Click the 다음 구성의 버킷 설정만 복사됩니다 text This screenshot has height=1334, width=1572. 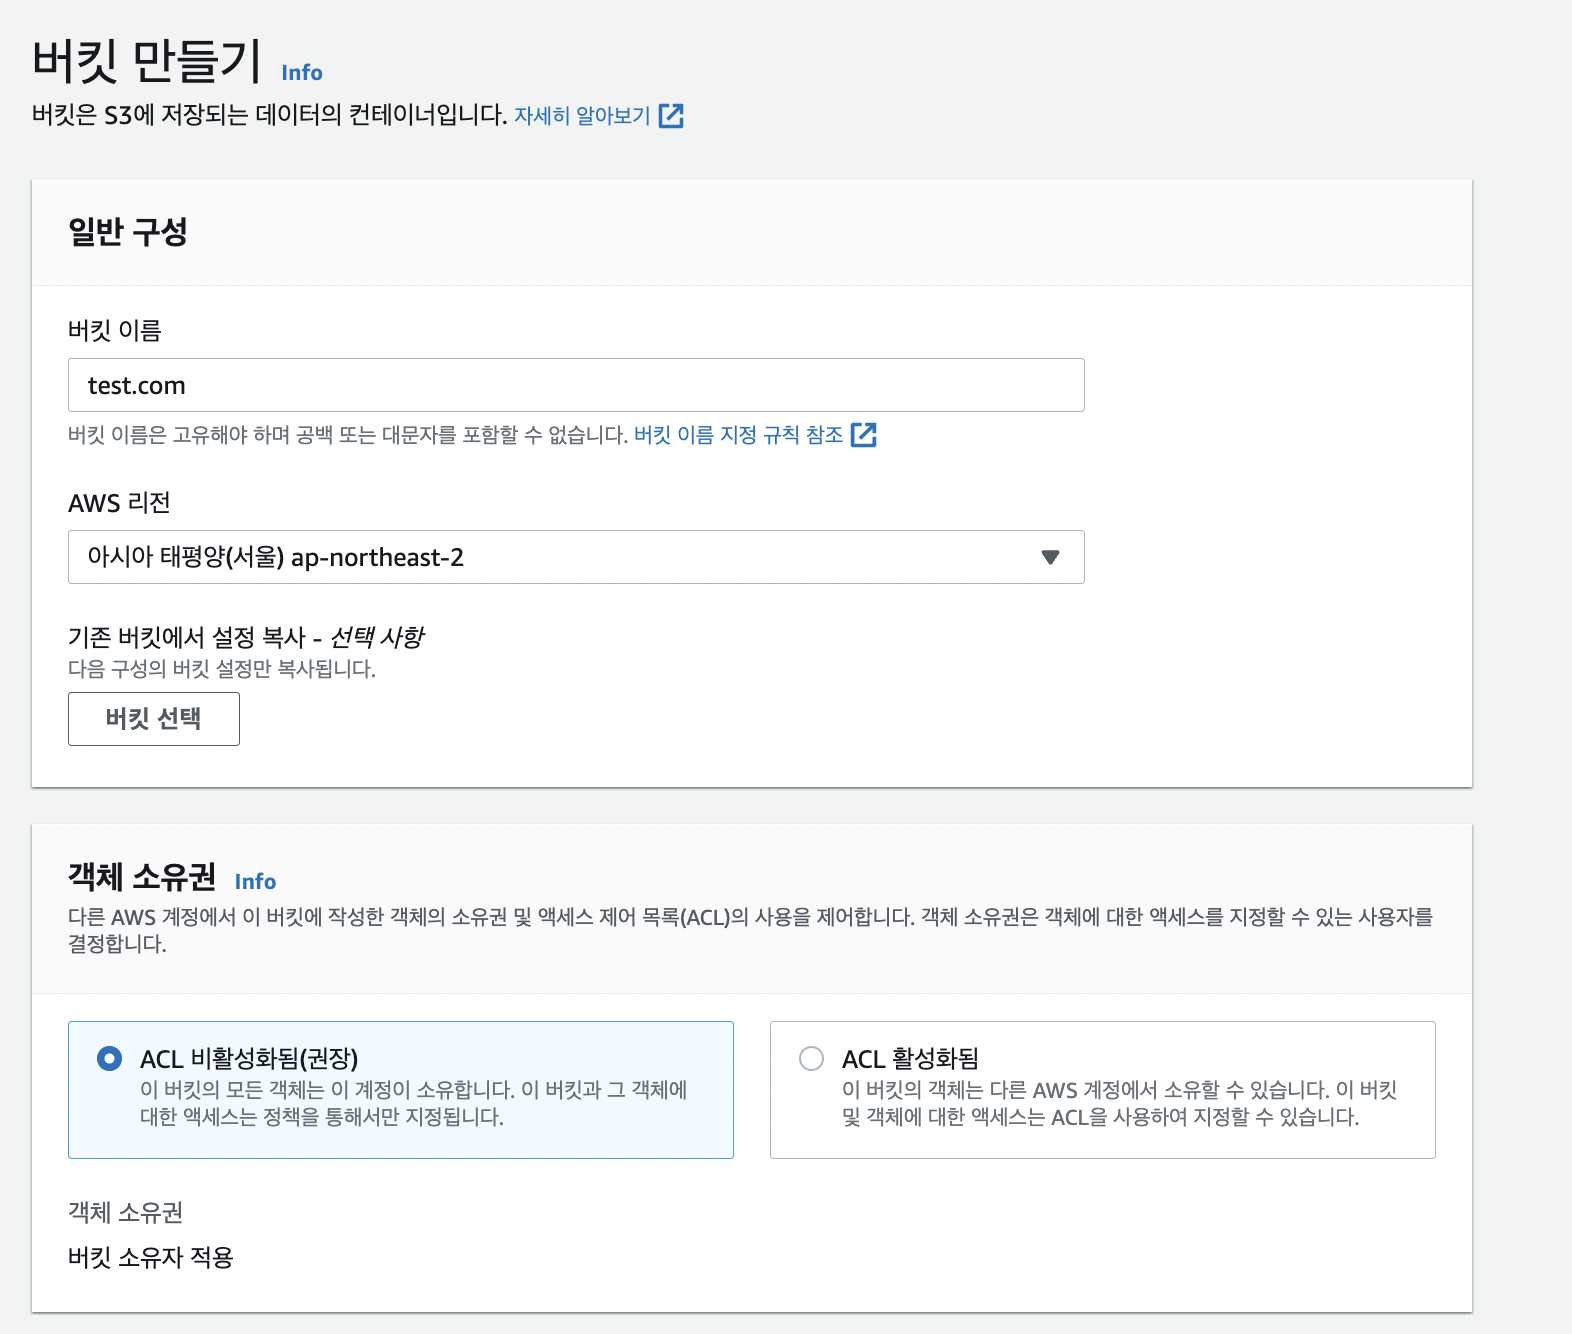tap(222, 669)
